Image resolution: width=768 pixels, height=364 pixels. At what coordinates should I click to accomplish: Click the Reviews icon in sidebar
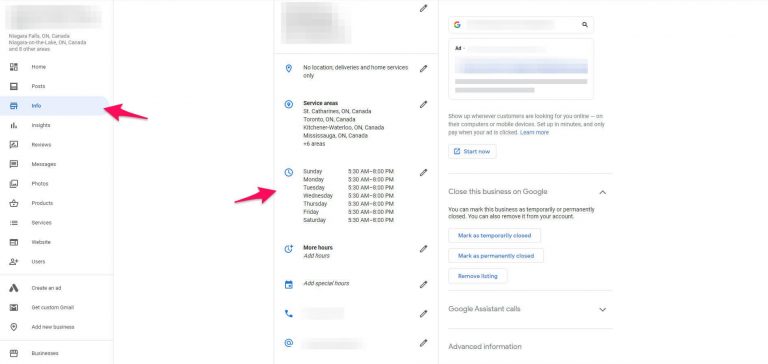click(14, 145)
